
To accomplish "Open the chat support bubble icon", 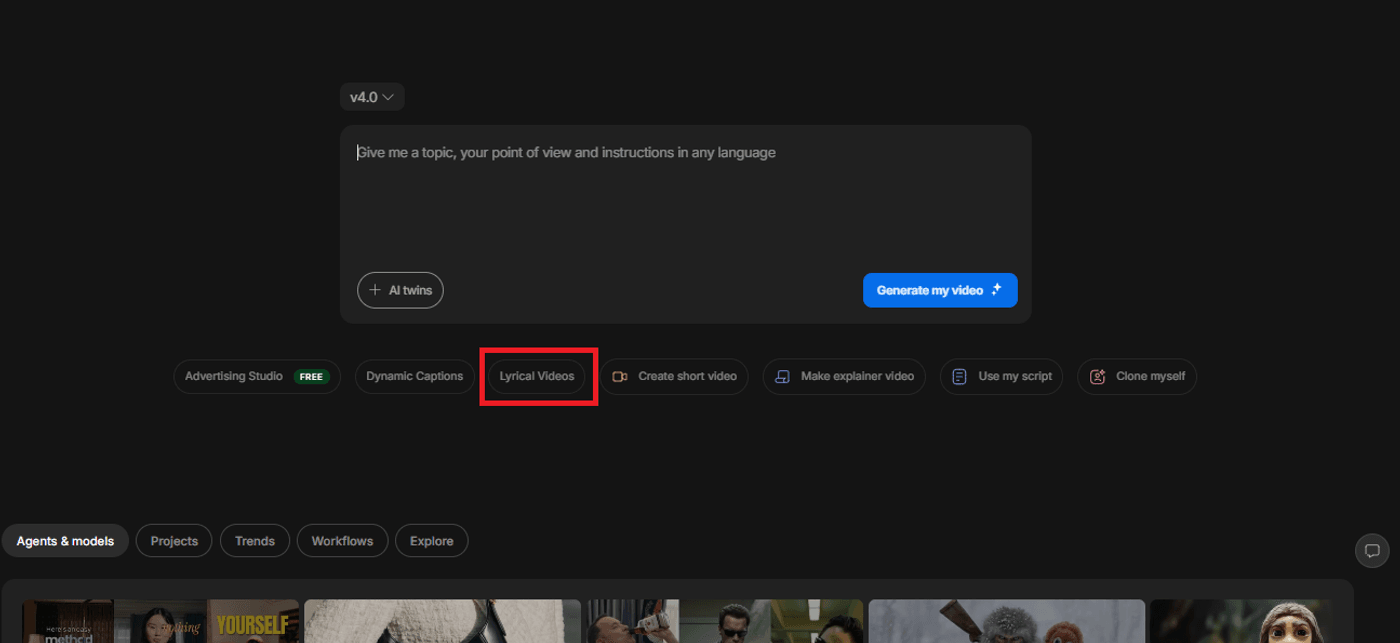I will pos(1372,550).
